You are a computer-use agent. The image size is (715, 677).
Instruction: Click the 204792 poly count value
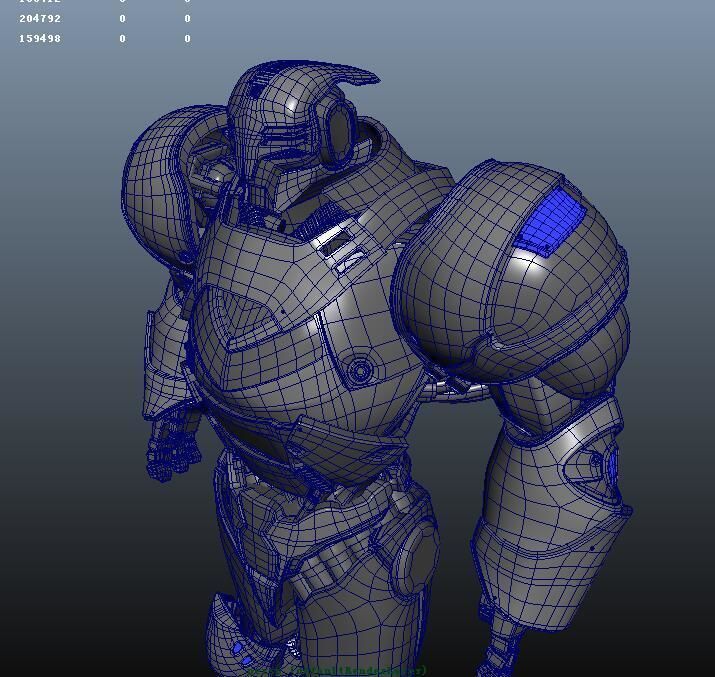coord(40,19)
